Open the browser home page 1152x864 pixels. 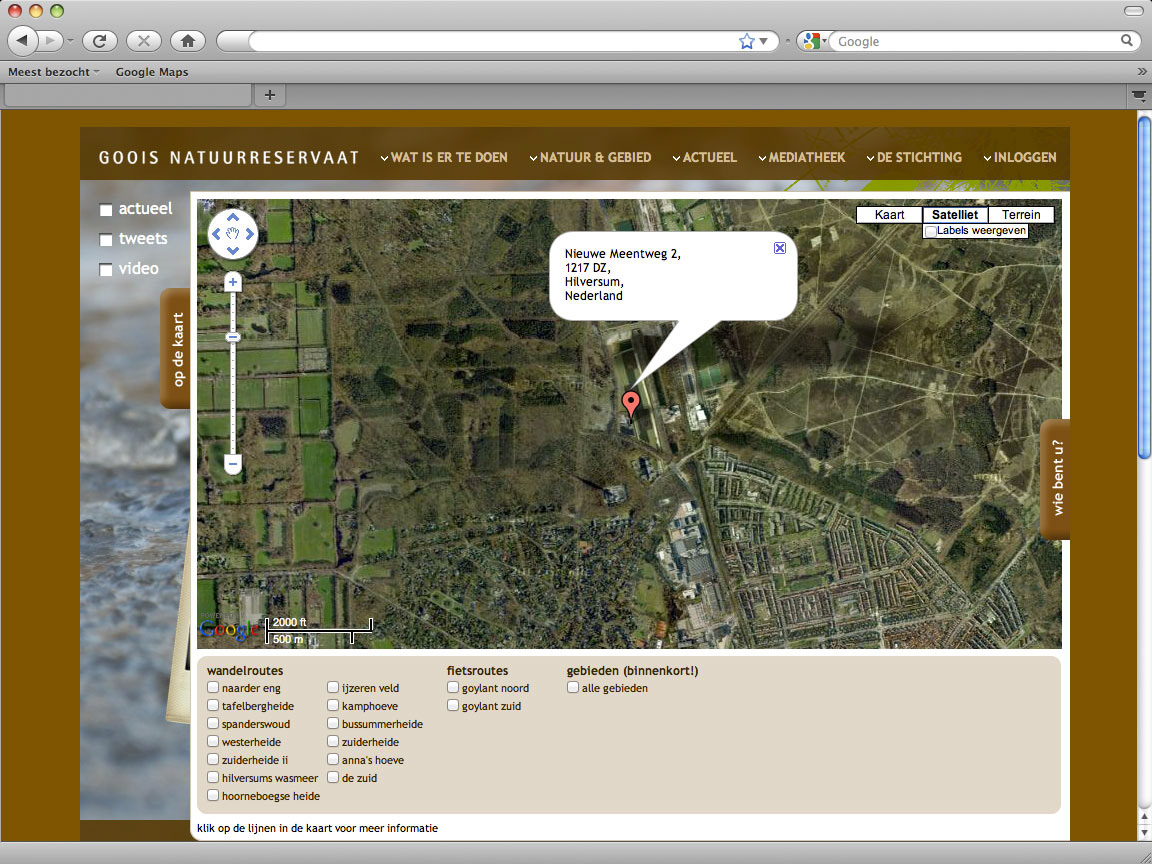187,41
